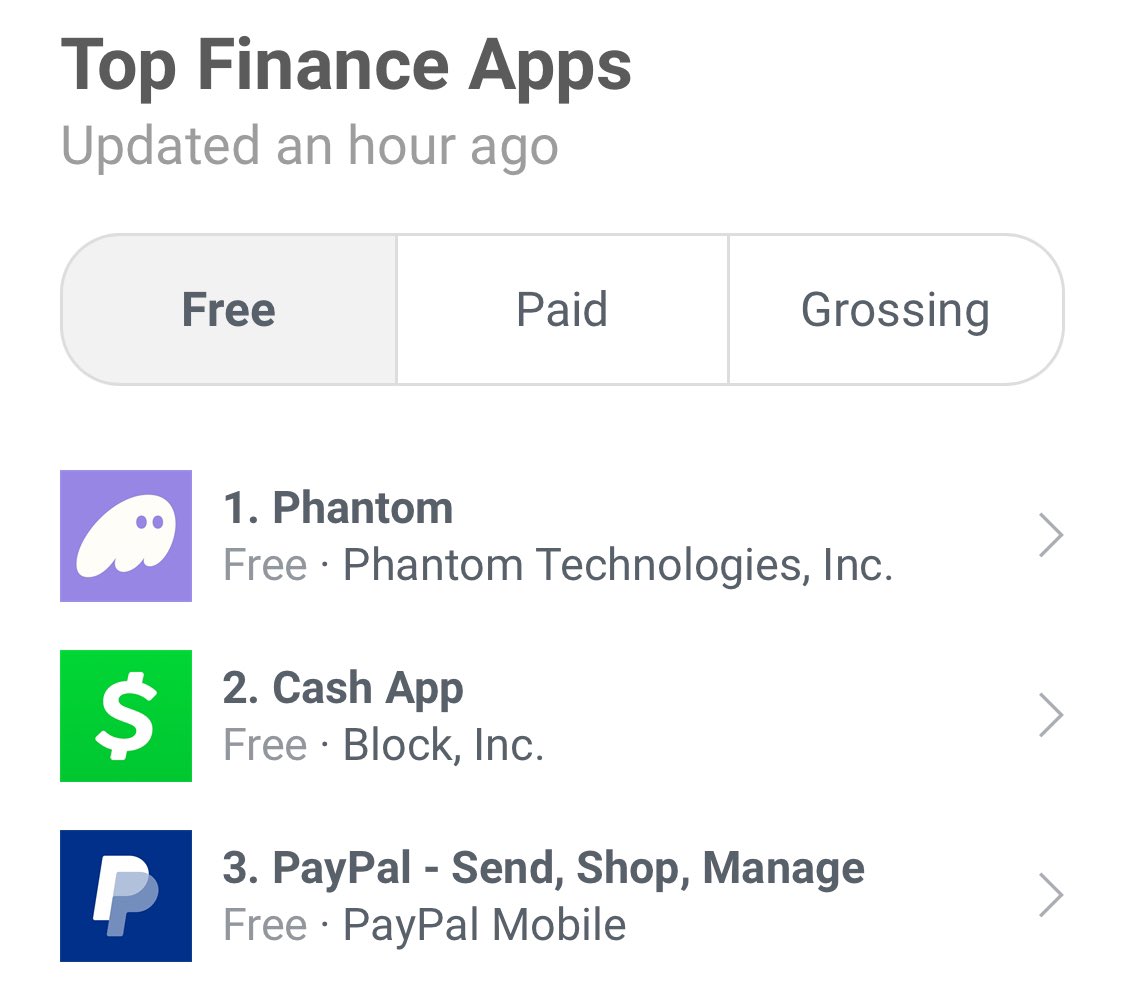Click the chevron on the PayPal row
Viewport: 1125px width, 989px height.
click(1051, 896)
